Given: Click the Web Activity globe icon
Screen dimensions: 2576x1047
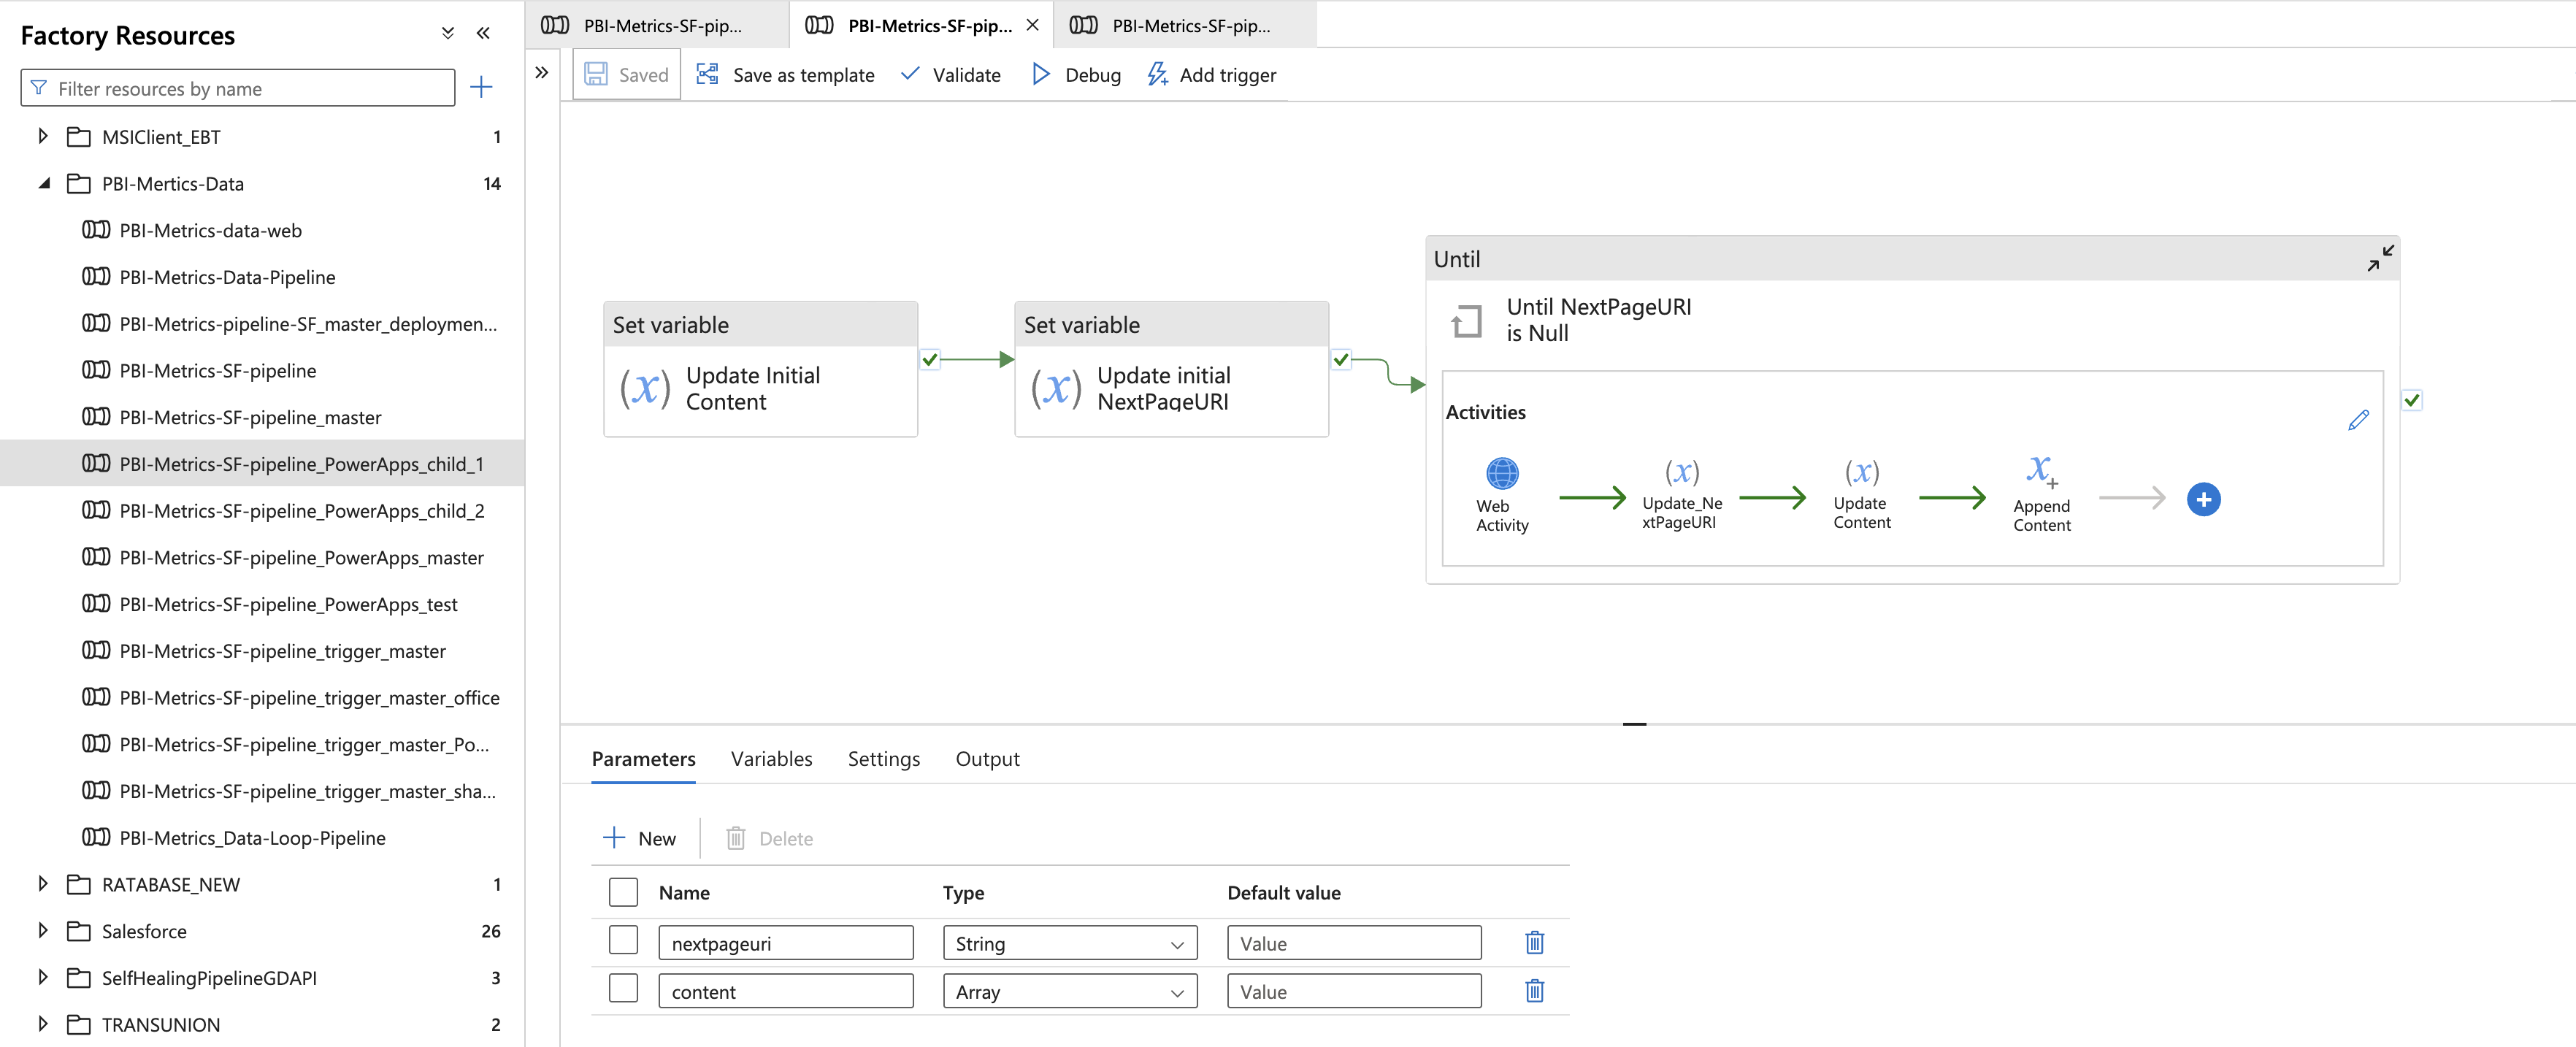Looking at the screenshot, I should coord(1502,473).
